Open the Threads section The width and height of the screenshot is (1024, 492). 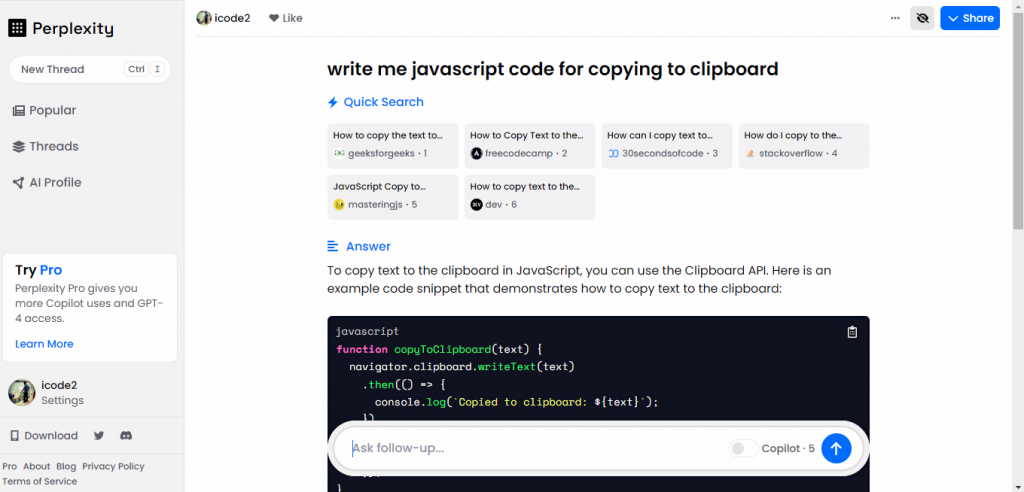tap(45, 146)
